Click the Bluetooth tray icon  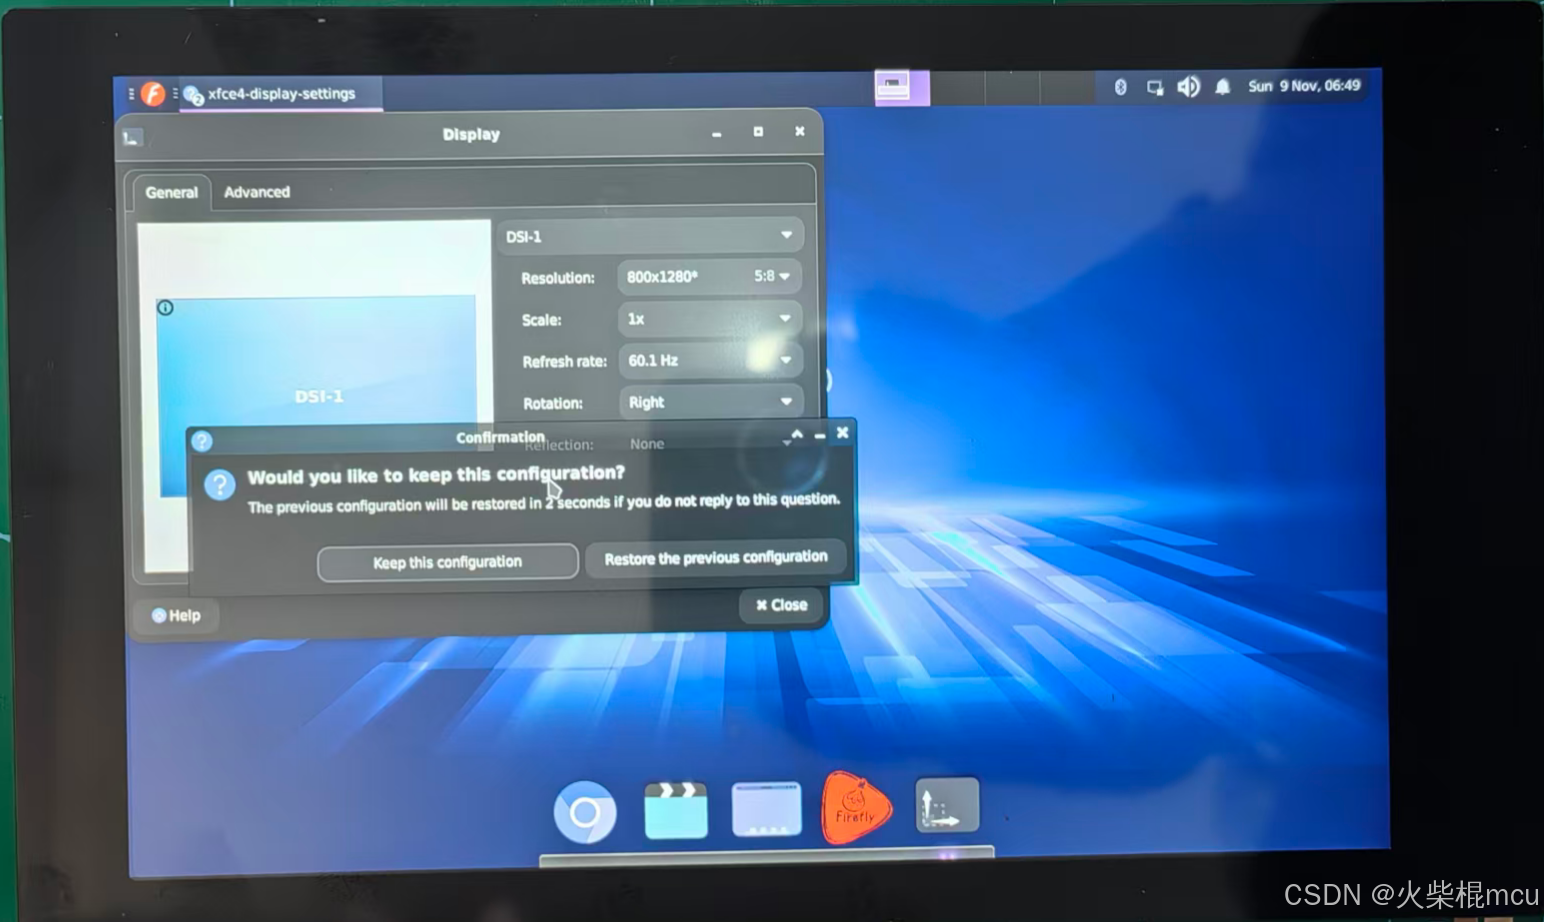click(1120, 87)
